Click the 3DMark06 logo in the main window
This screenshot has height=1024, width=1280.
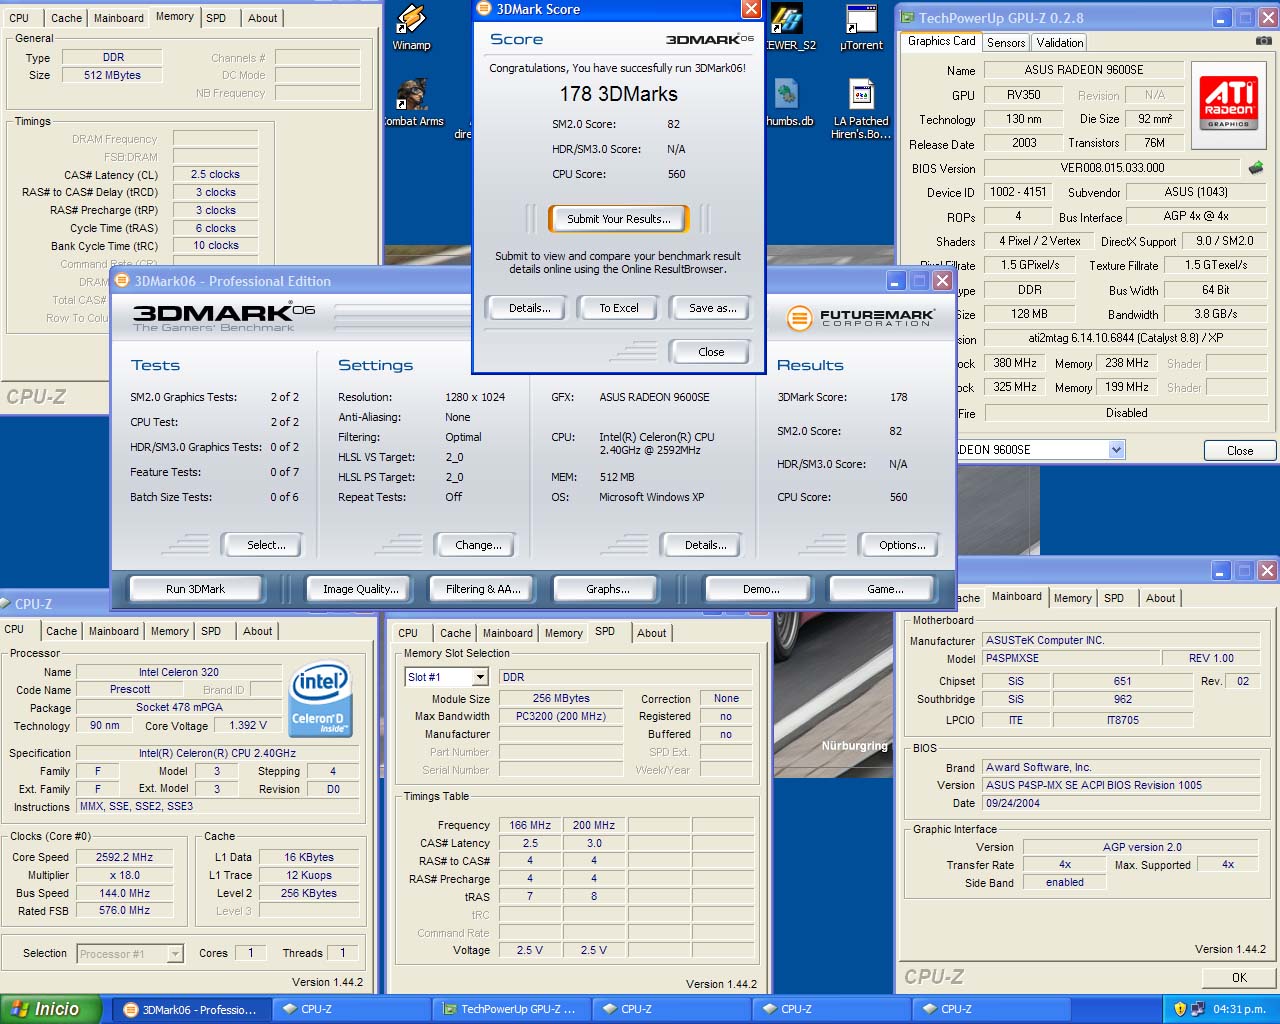click(224, 317)
